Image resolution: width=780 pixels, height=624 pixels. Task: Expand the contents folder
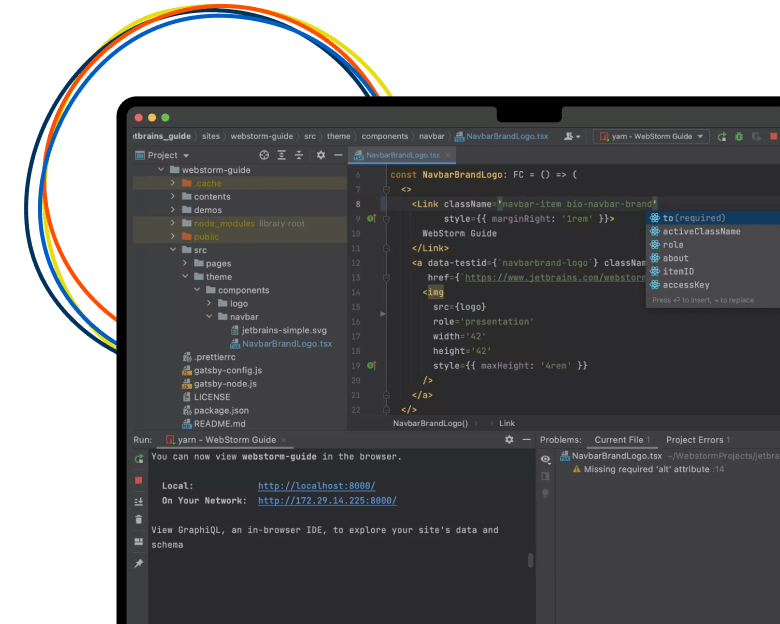coord(173,197)
